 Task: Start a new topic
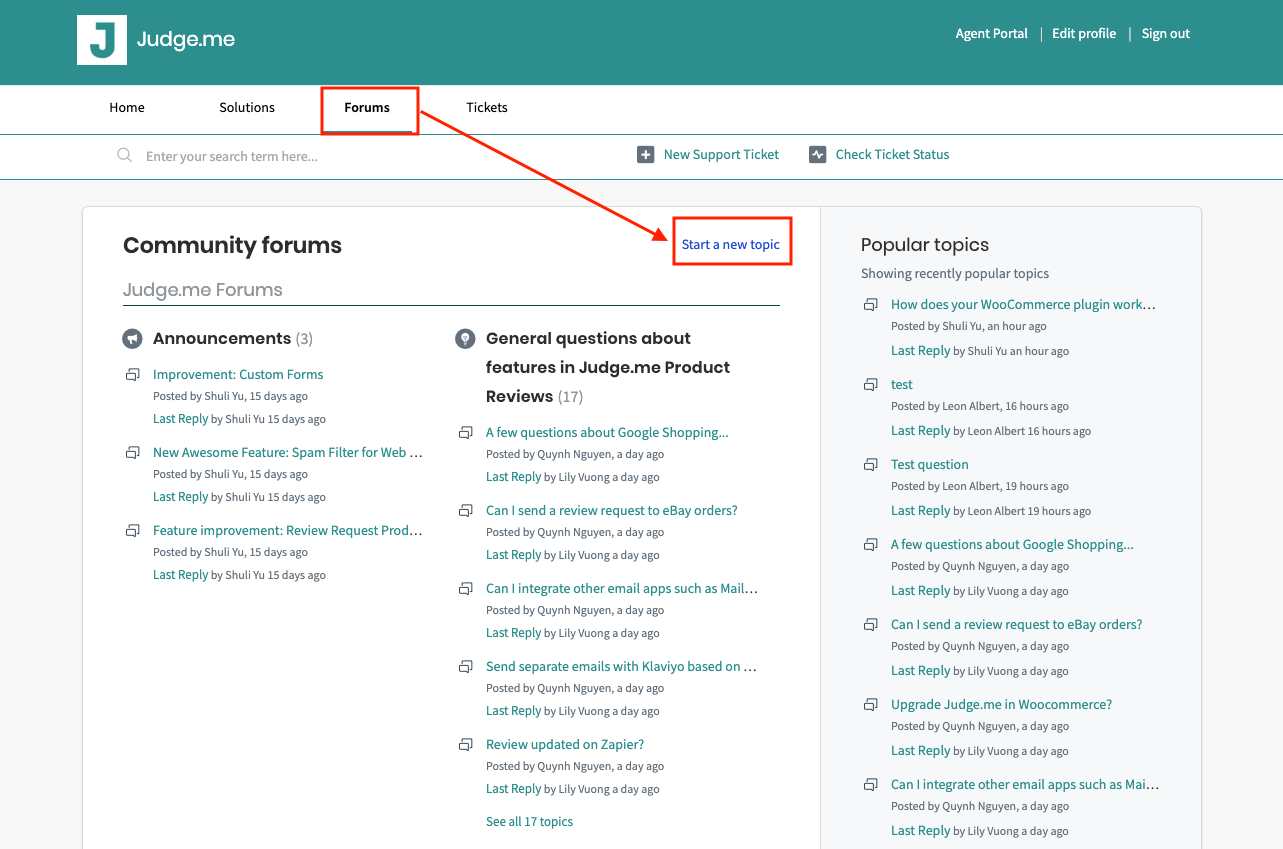731,245
